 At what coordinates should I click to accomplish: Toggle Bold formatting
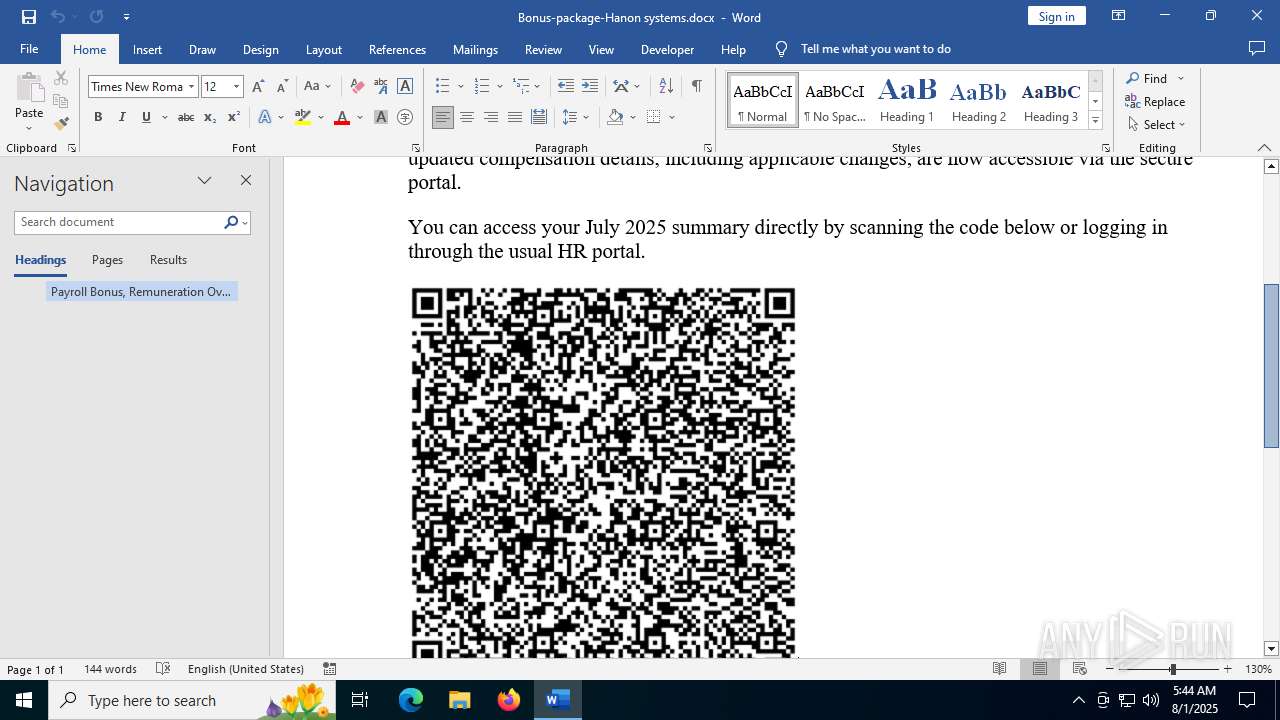pyautogui.click(x=98, y=117)
